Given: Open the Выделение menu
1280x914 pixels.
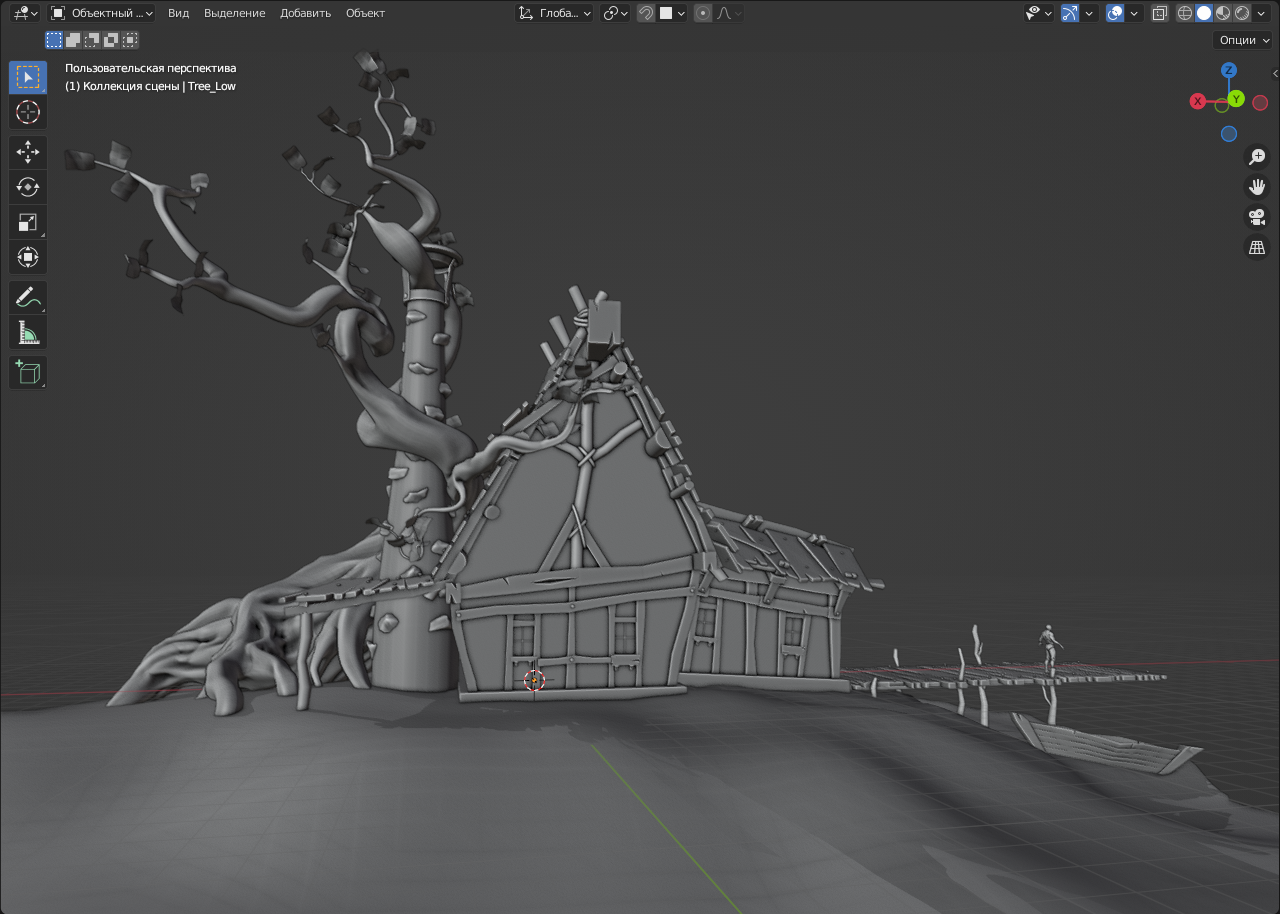Looking at the screenshot, I should pos(235,13).
